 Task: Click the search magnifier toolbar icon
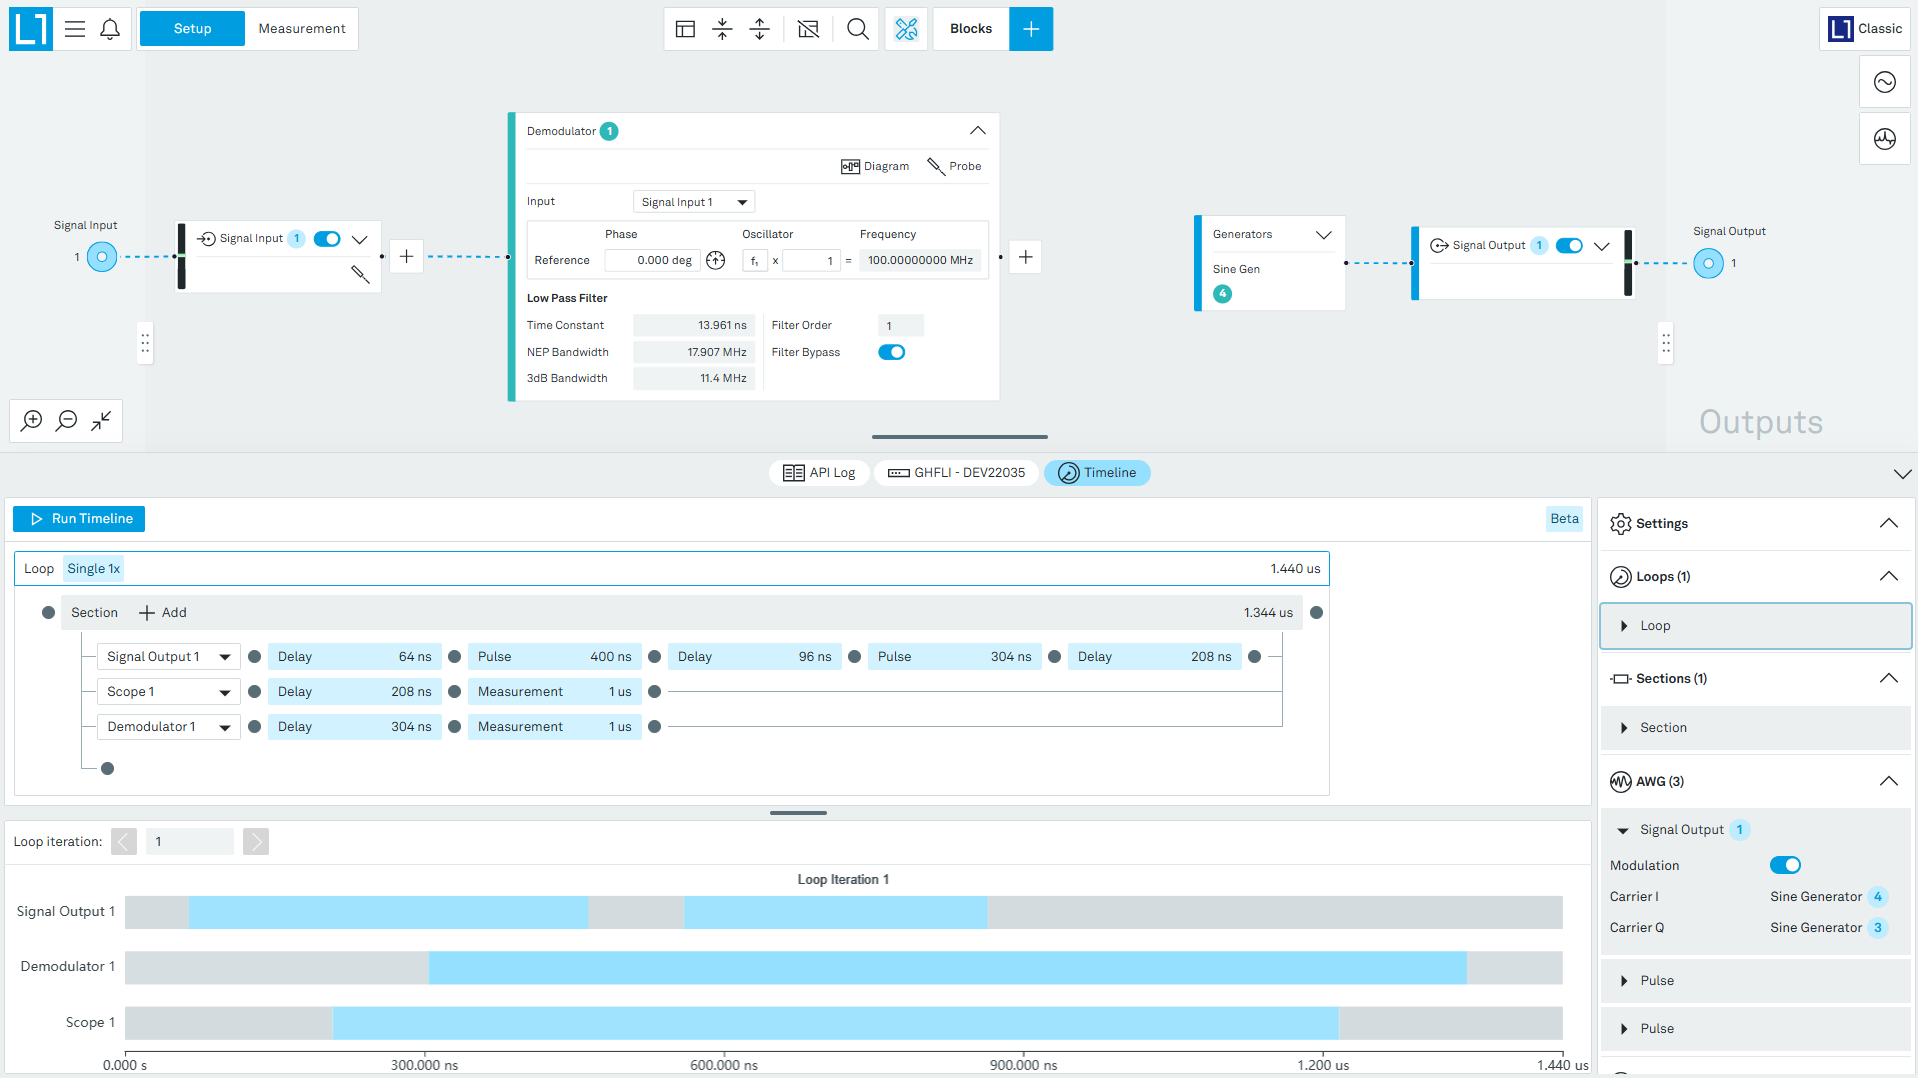tap(857, 29)
